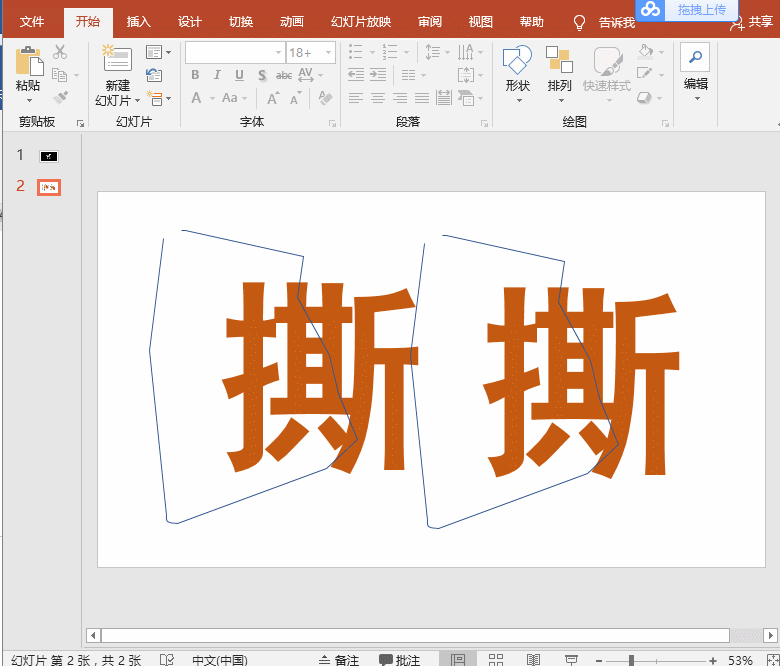Click the zoom slider handle
This screenshot has height=666, width=780.
[x=631, y=661]
